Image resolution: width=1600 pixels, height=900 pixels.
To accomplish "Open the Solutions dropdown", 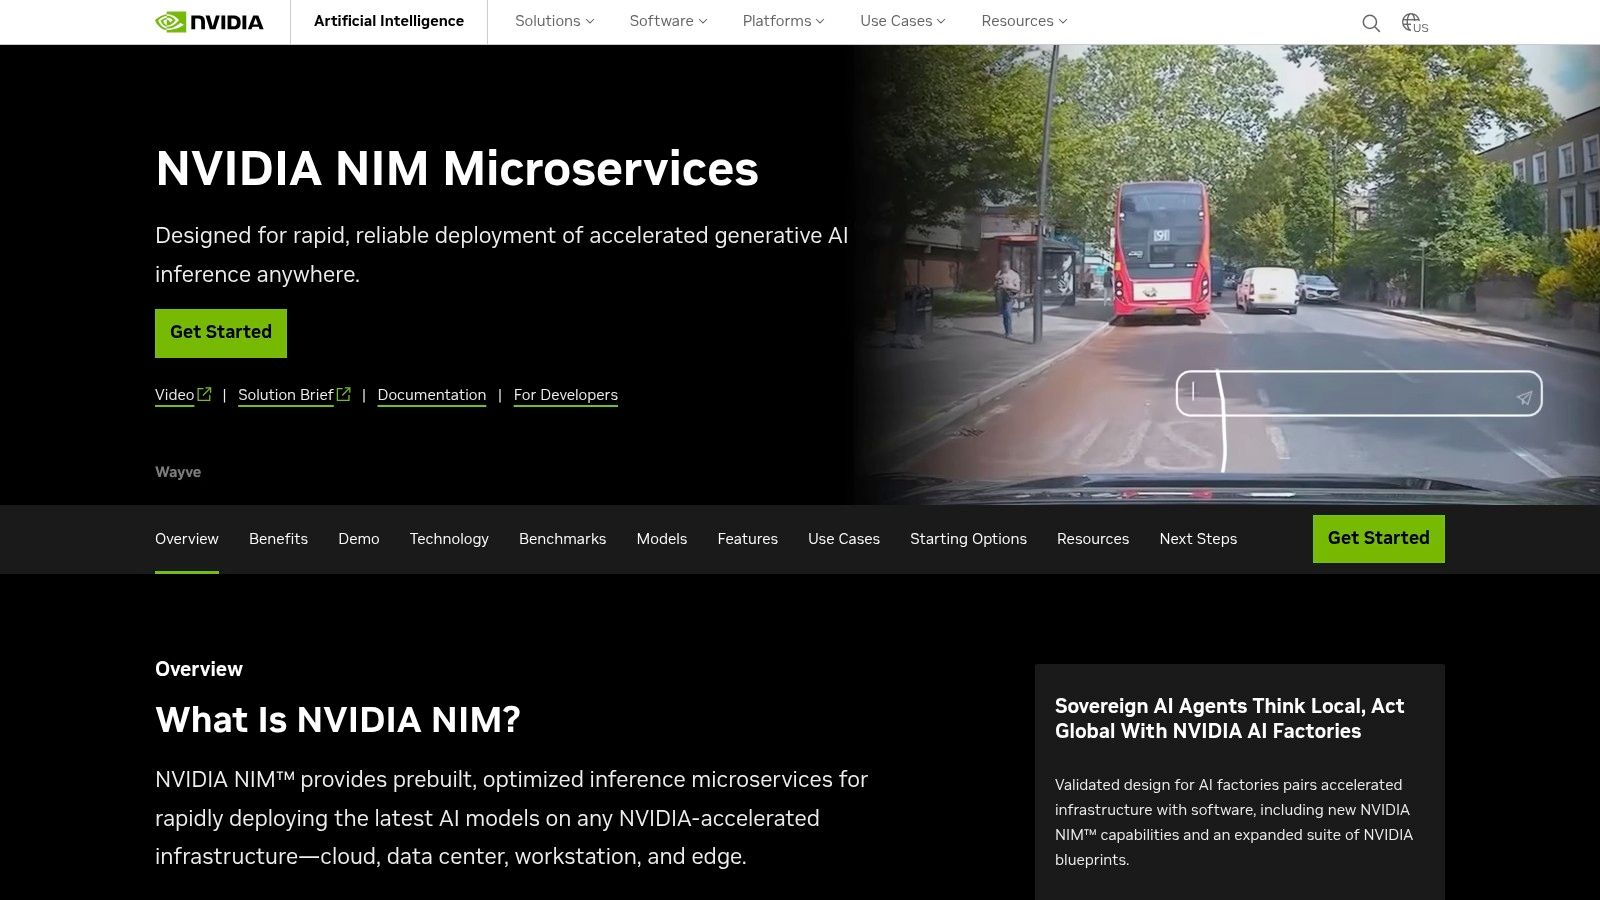I will coord(553,21).
